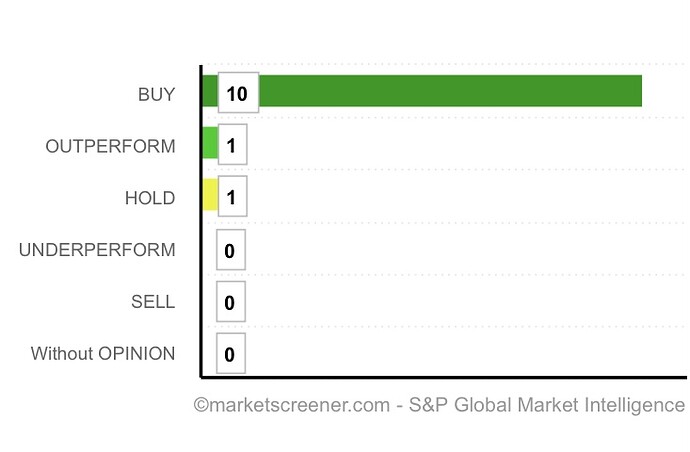The image size is (690, 452).
Task: Select the light green OUTPERFORM bar
Action: [210, 143]
